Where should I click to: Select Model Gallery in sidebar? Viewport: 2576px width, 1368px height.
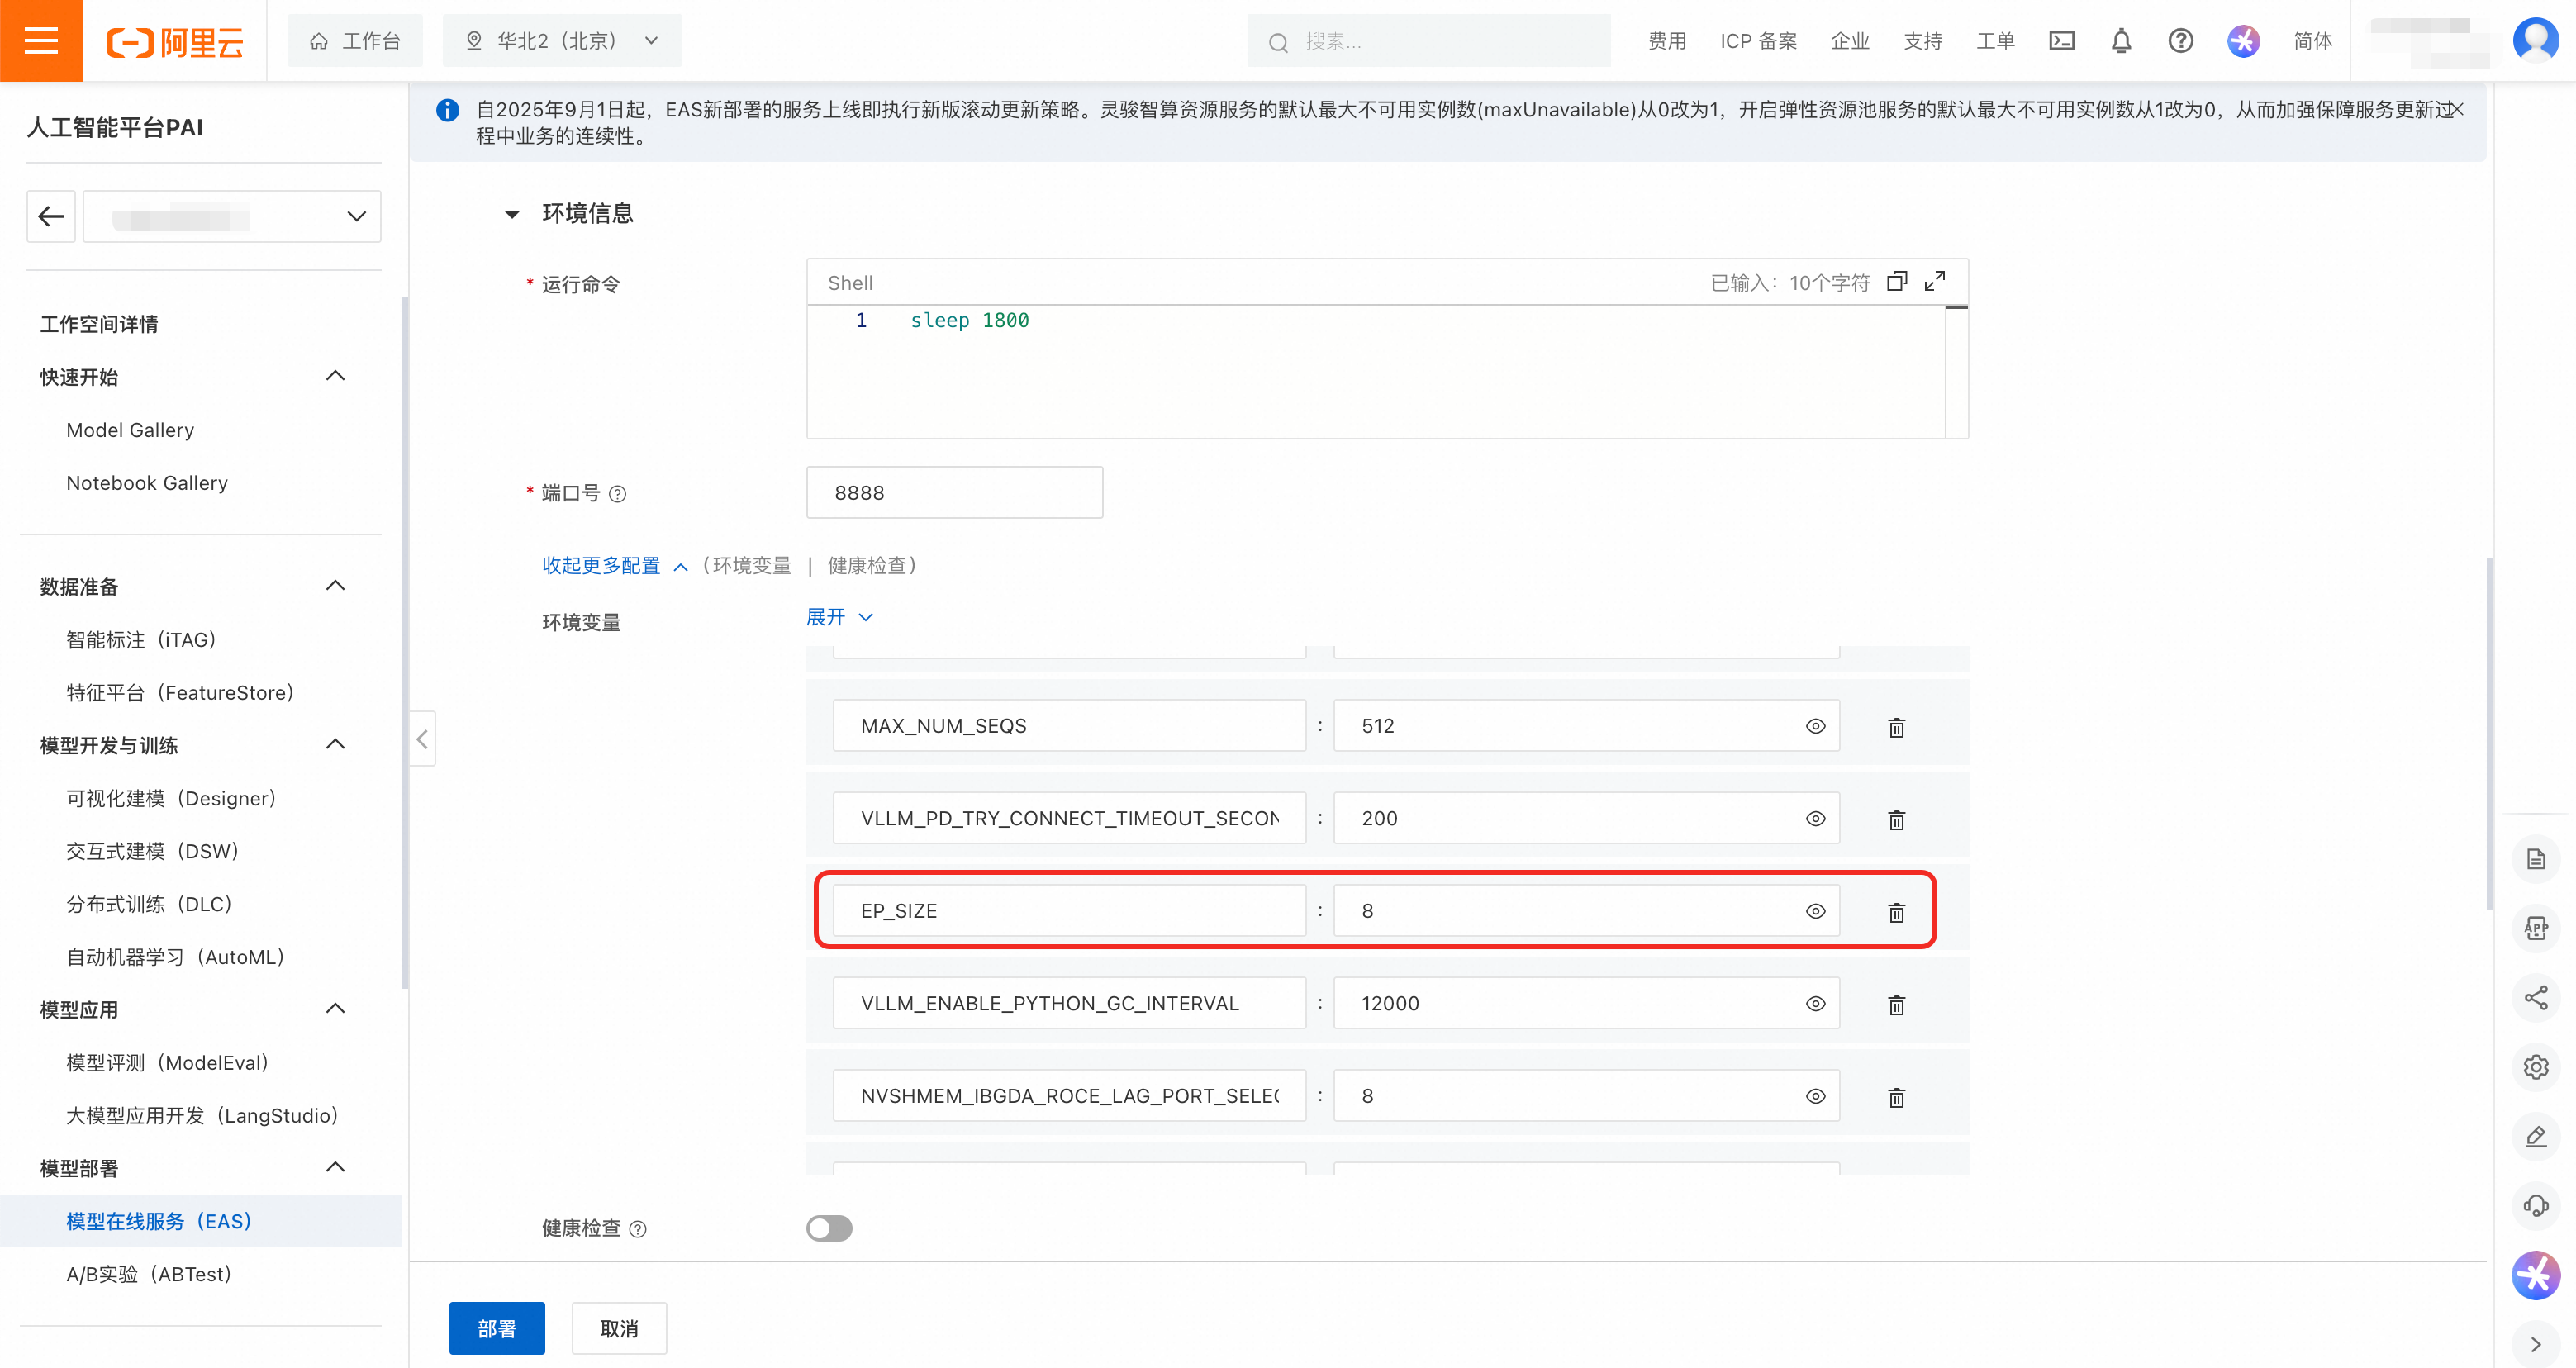130,430
